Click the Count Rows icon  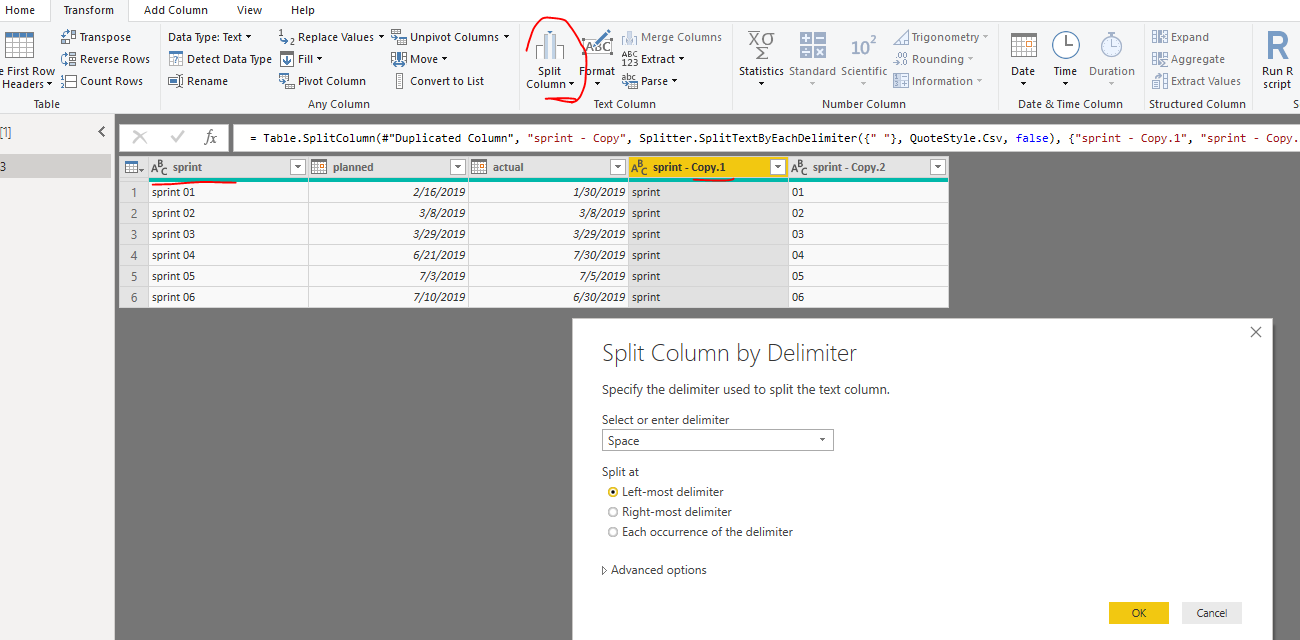68,81
